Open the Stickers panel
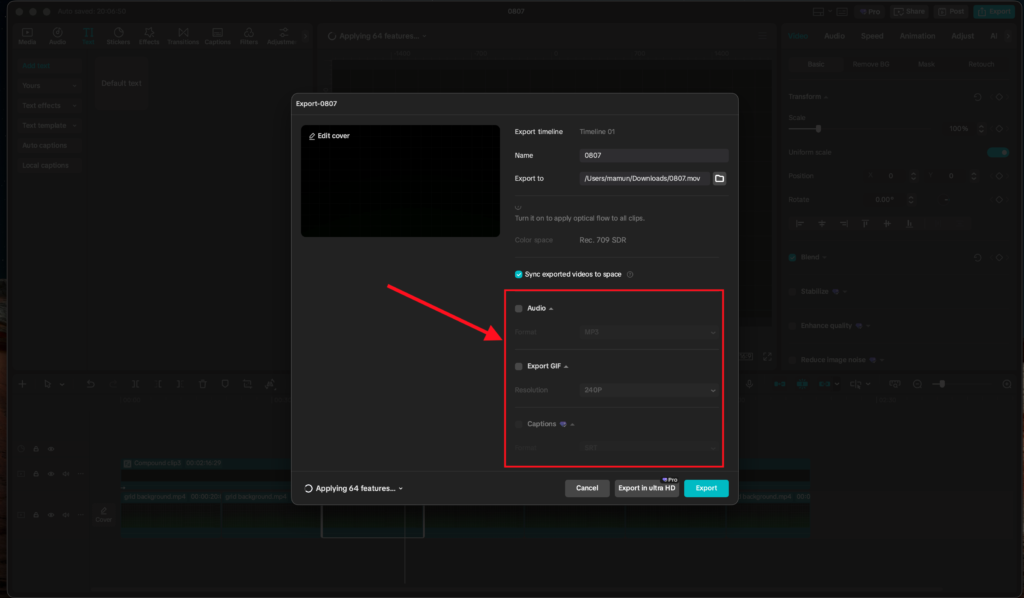The width and height of the screenshot is (1024, 598). tap(118, 36)
